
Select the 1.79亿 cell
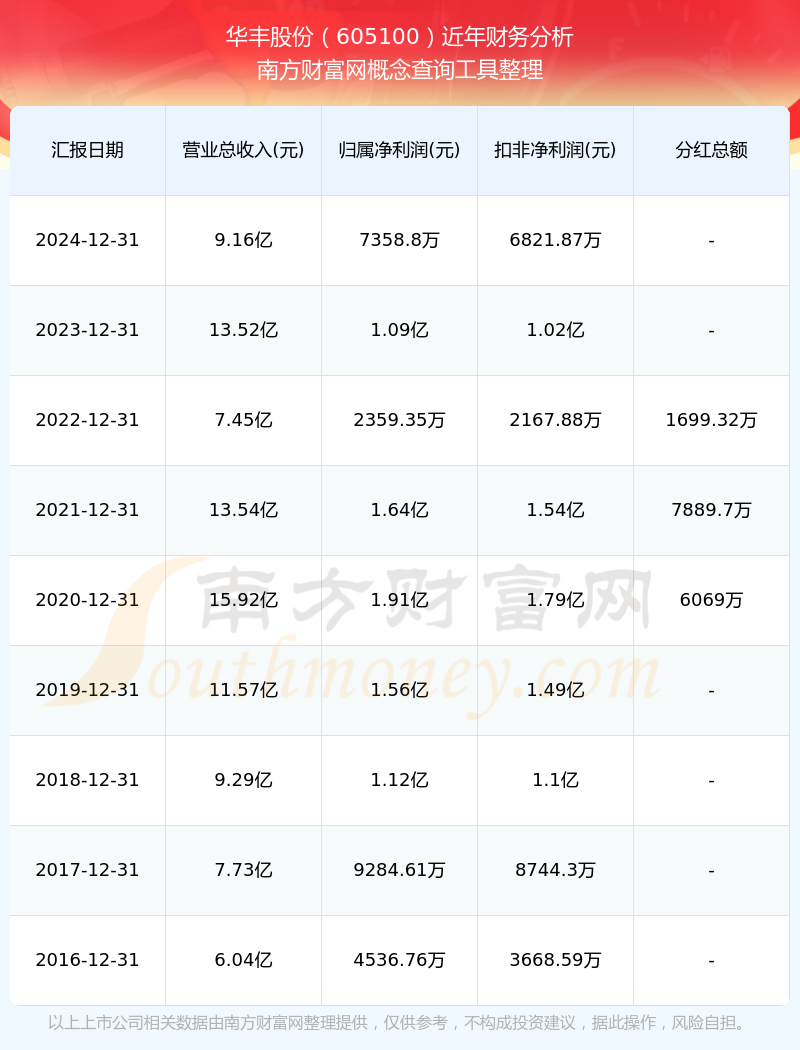(x=556, y=600)
